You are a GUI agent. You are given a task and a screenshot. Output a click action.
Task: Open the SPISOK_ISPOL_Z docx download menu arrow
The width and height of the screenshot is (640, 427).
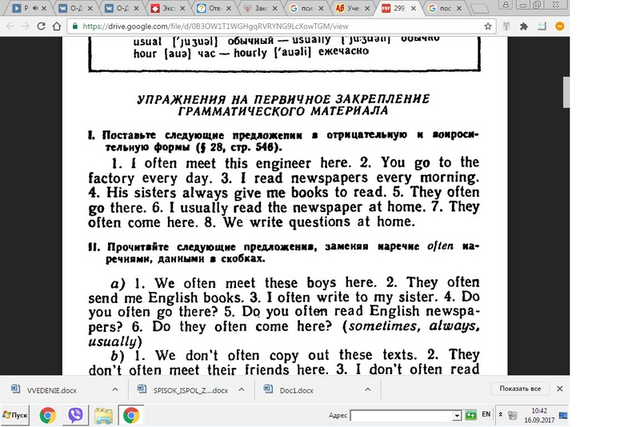242,389
